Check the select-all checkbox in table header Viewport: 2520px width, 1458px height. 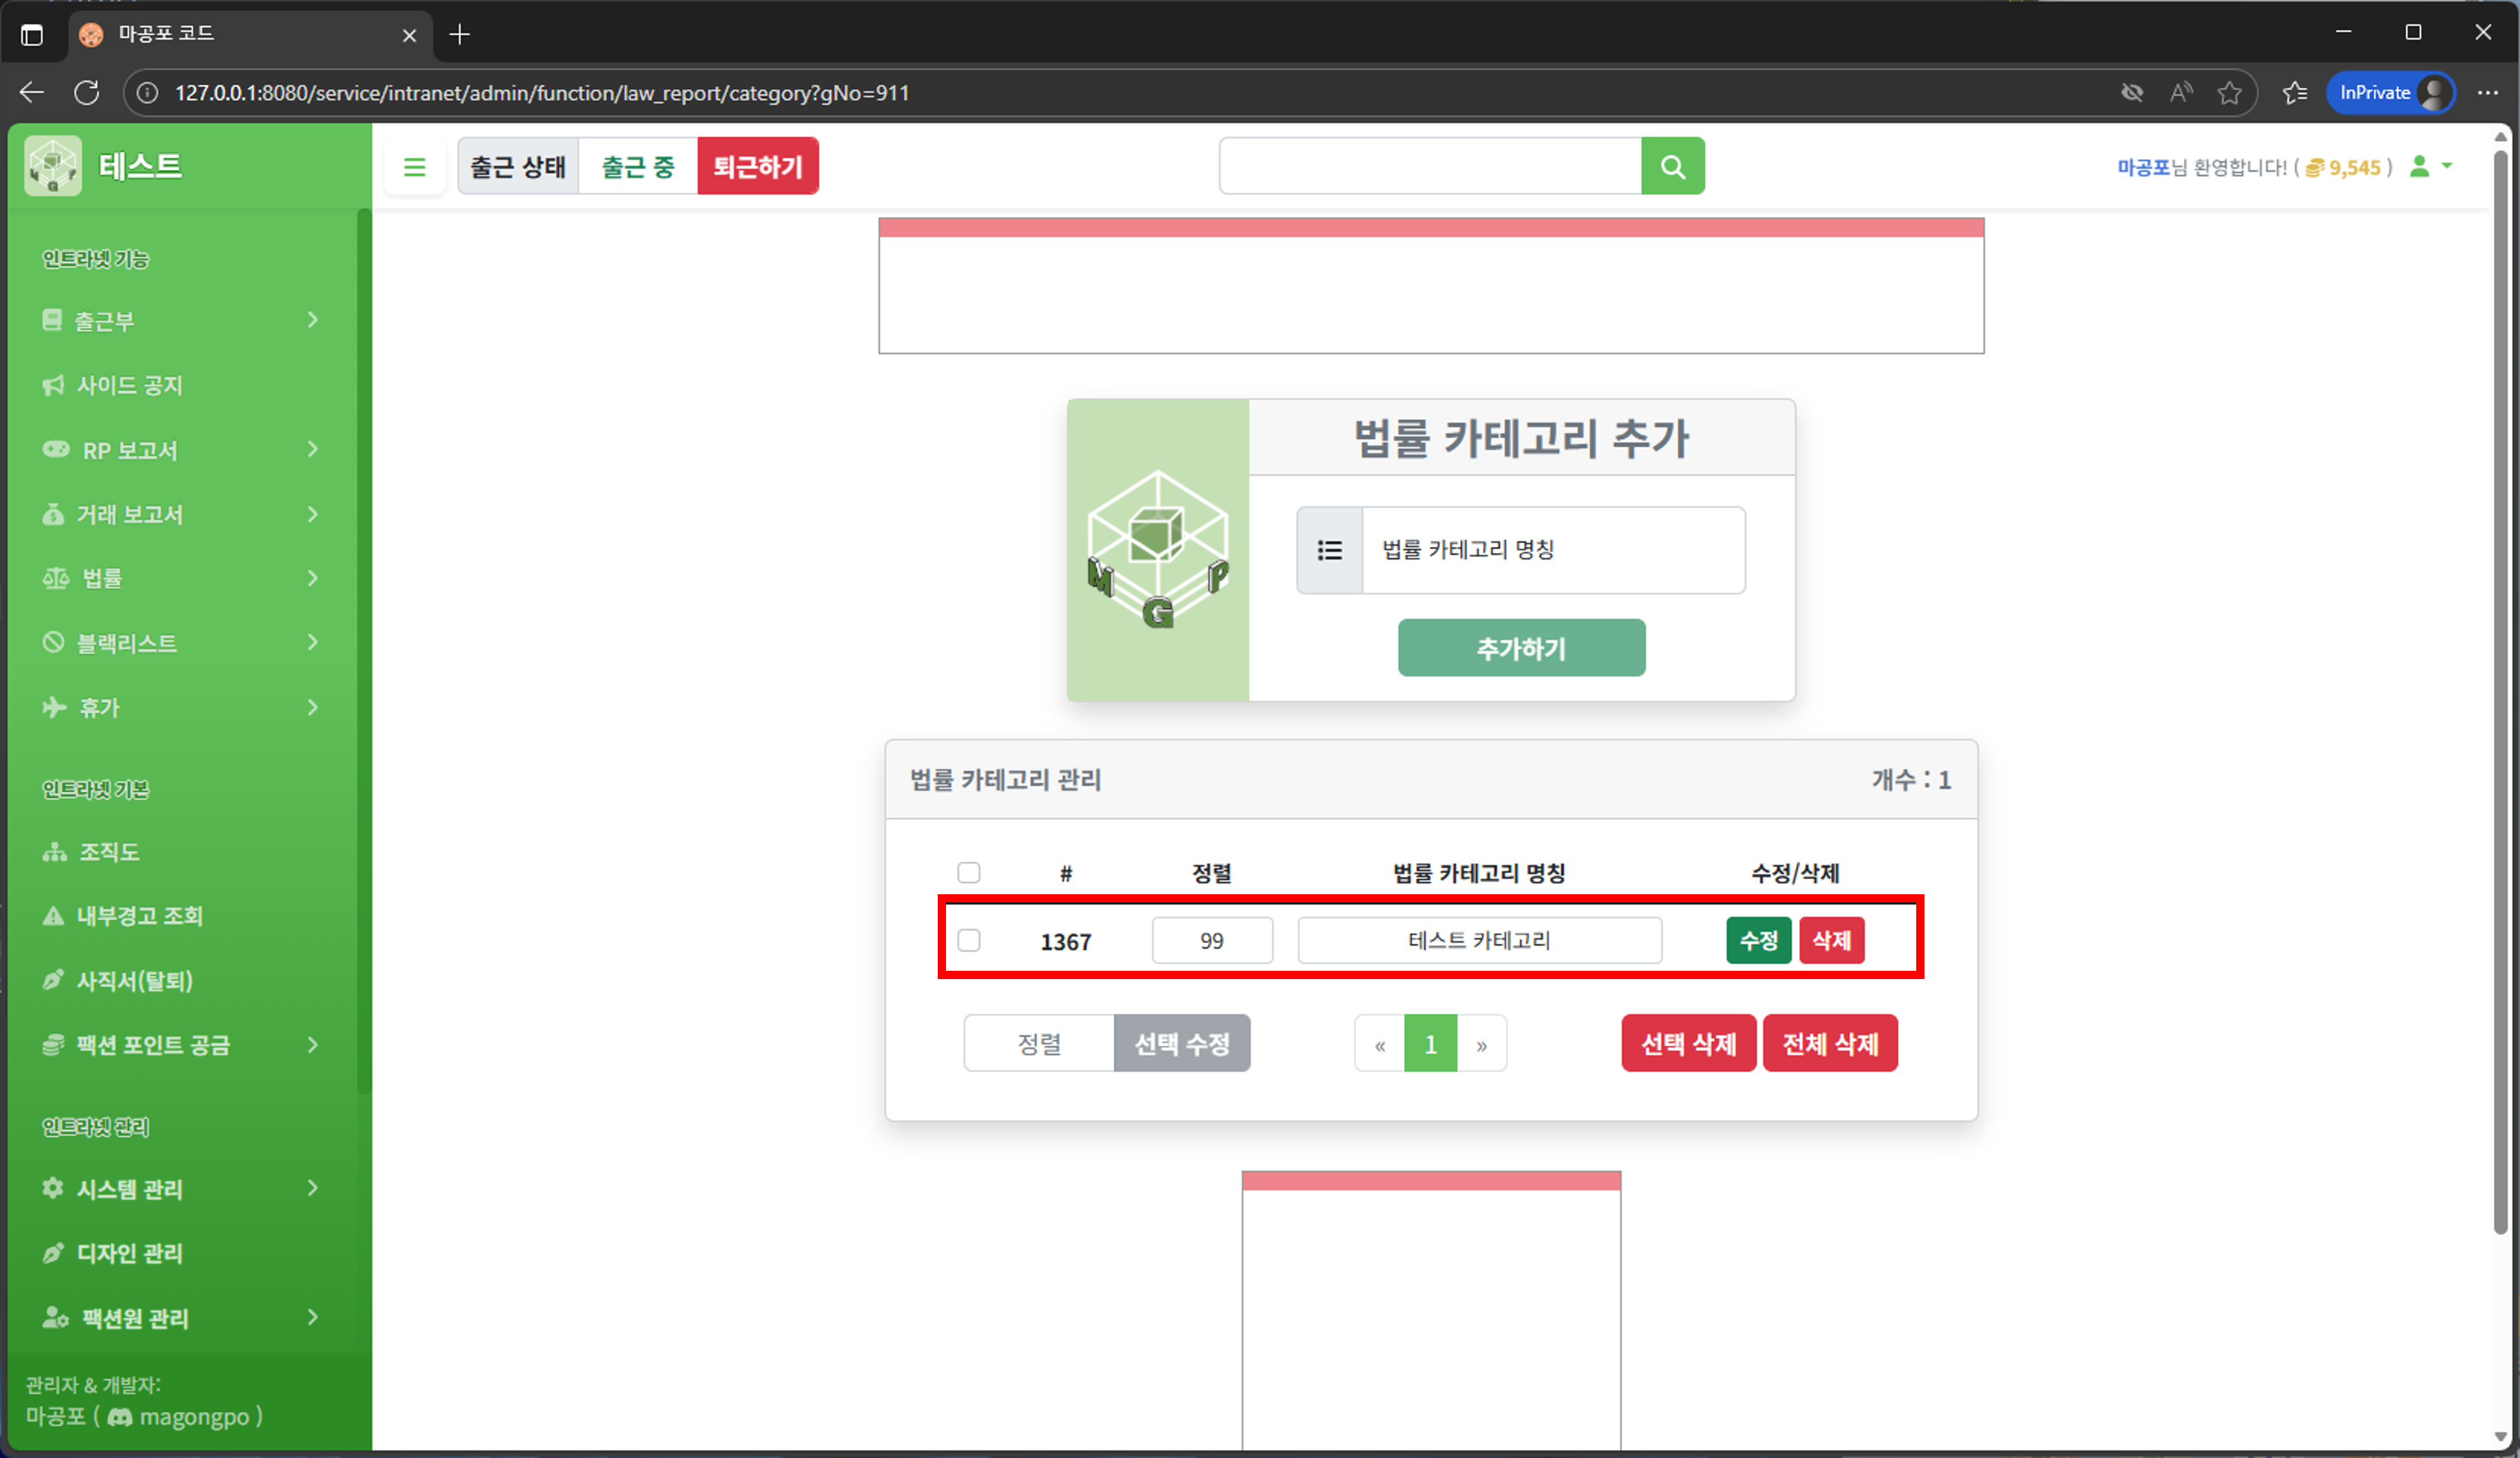tap(968, 872)
